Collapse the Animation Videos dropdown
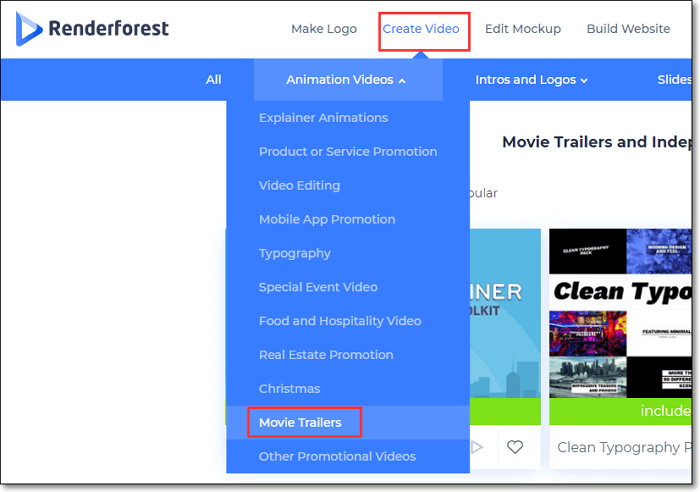Screen dimensions: 700x492 point(346,80)
